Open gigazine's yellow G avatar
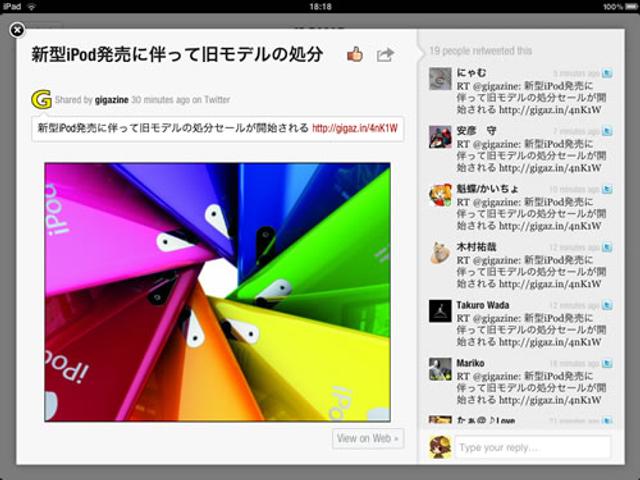Image resolution: width=640 pixels, height=480 pixels. tap(41, 100)
